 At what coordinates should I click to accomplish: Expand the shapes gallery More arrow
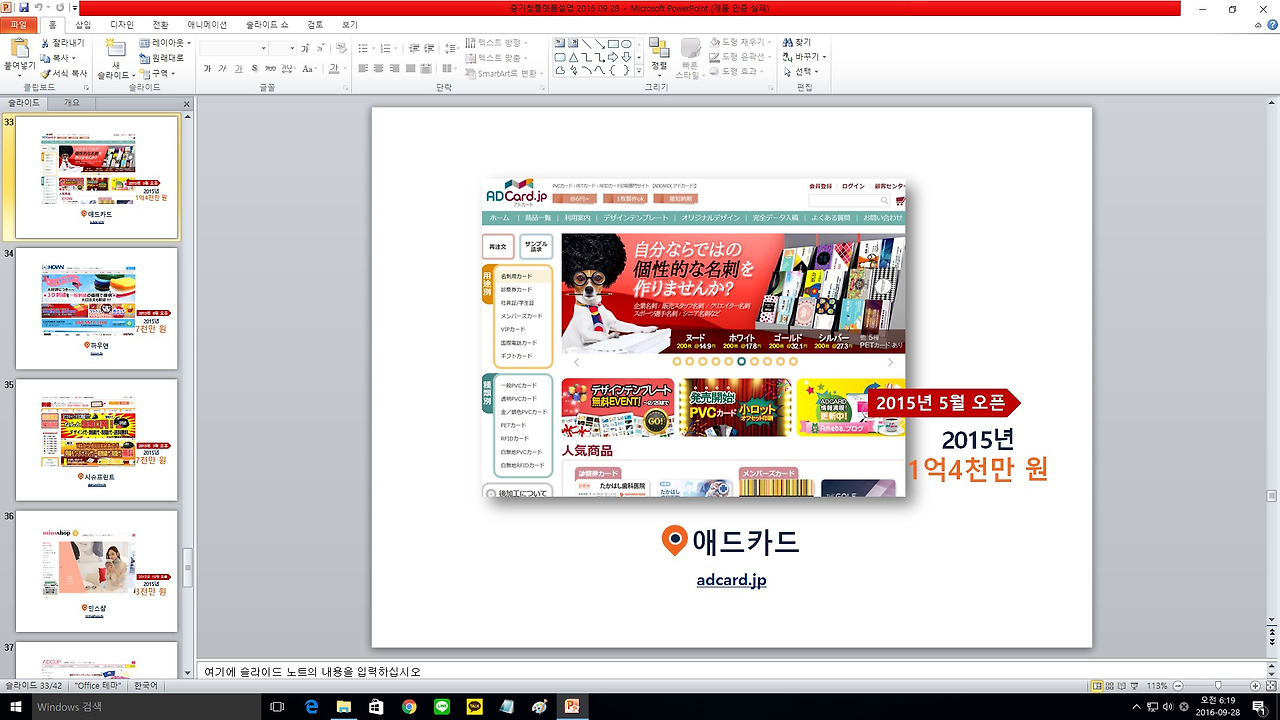(x=639, y=71)
